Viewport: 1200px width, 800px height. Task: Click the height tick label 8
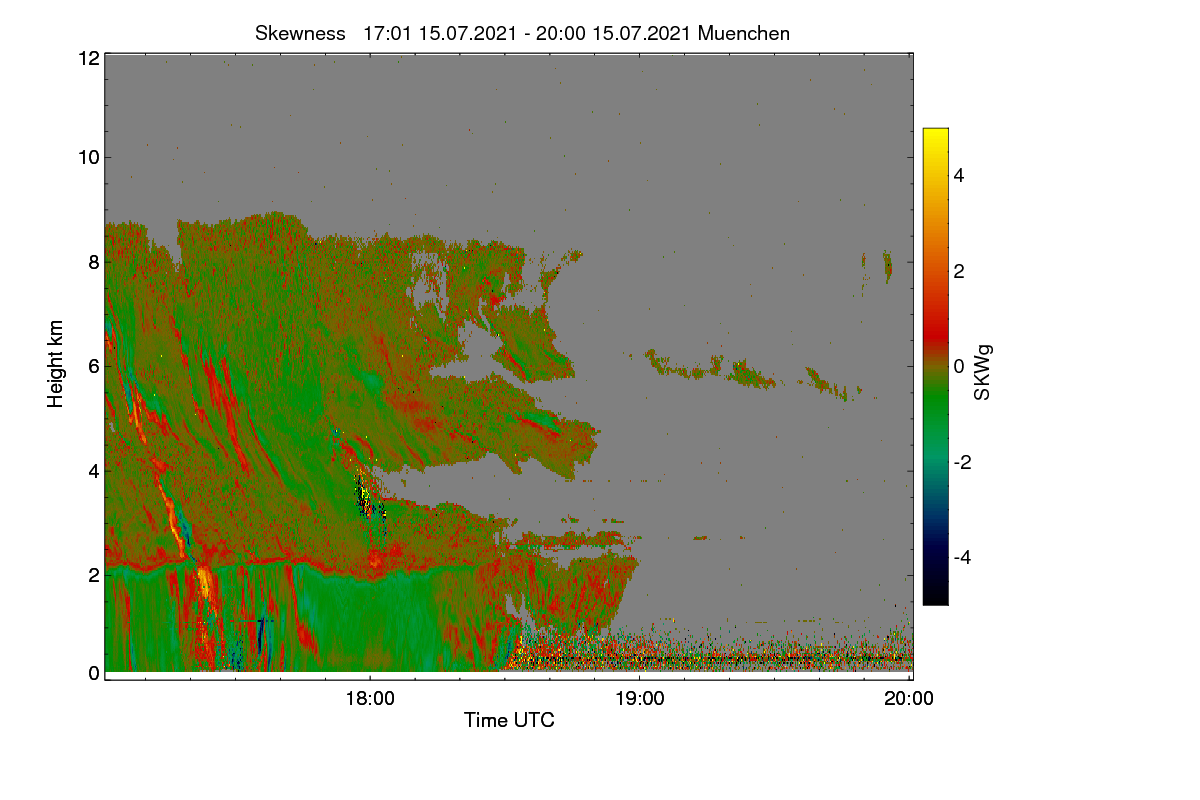[x=93, y=262]
